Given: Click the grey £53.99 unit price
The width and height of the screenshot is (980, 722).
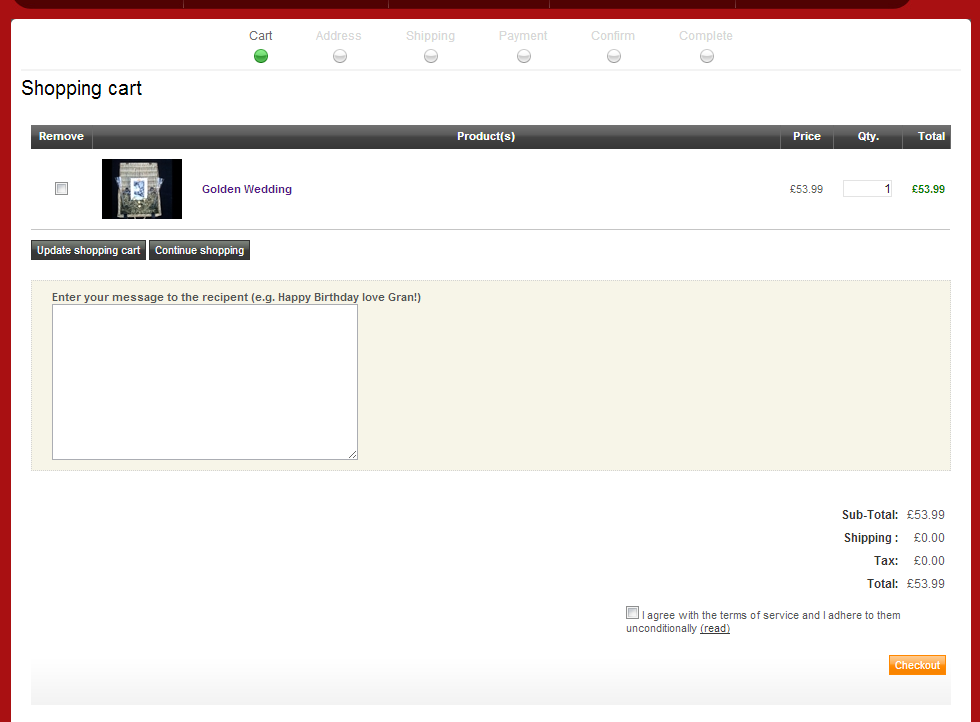Looking at the screenshot, I should click(x=806, y=189).
